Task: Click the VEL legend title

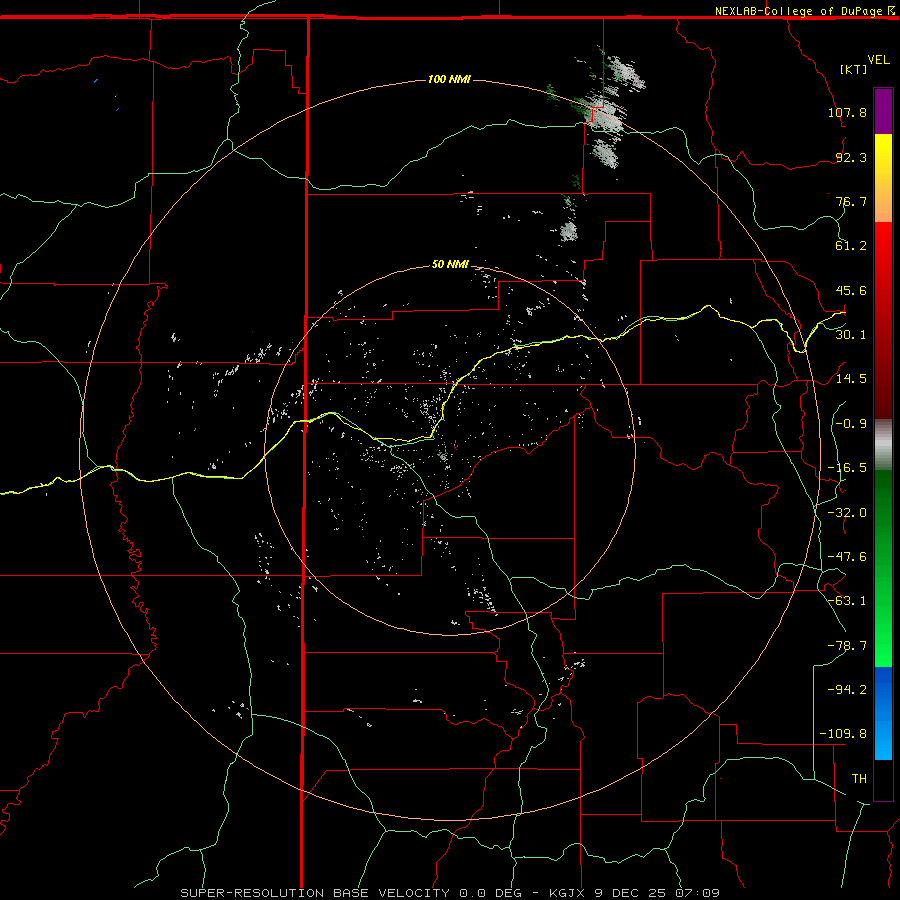Action: point(878,60)
